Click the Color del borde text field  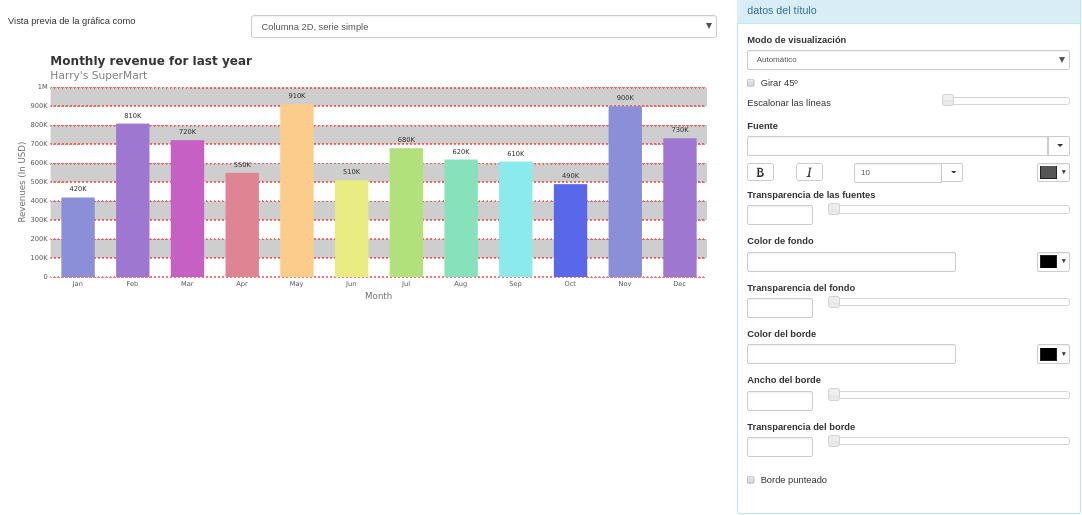(x=851, y=354)
